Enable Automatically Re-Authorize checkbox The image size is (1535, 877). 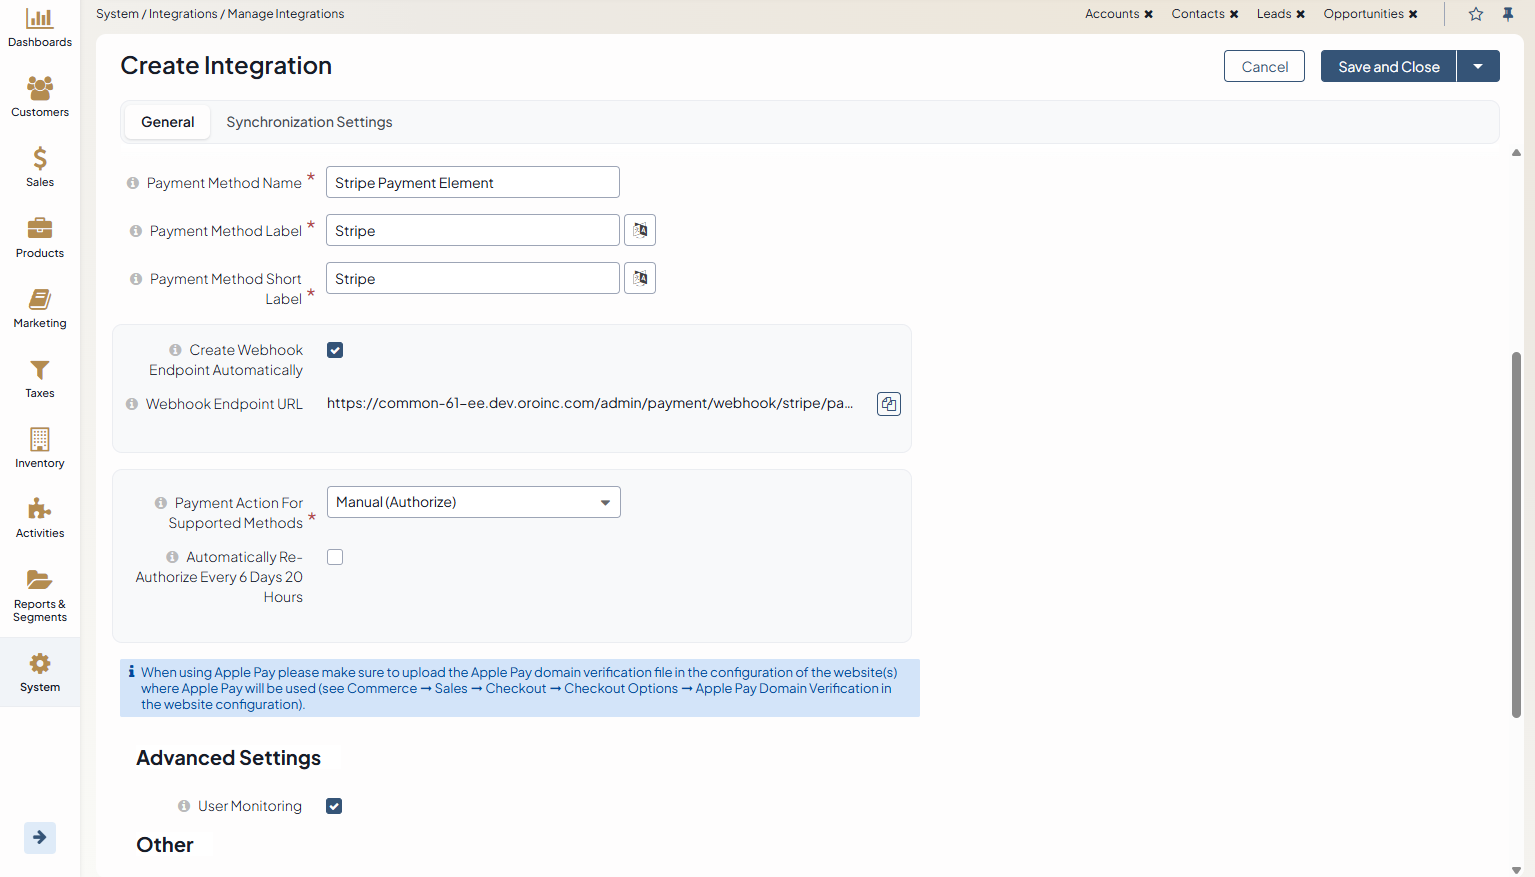coord(335,557)
